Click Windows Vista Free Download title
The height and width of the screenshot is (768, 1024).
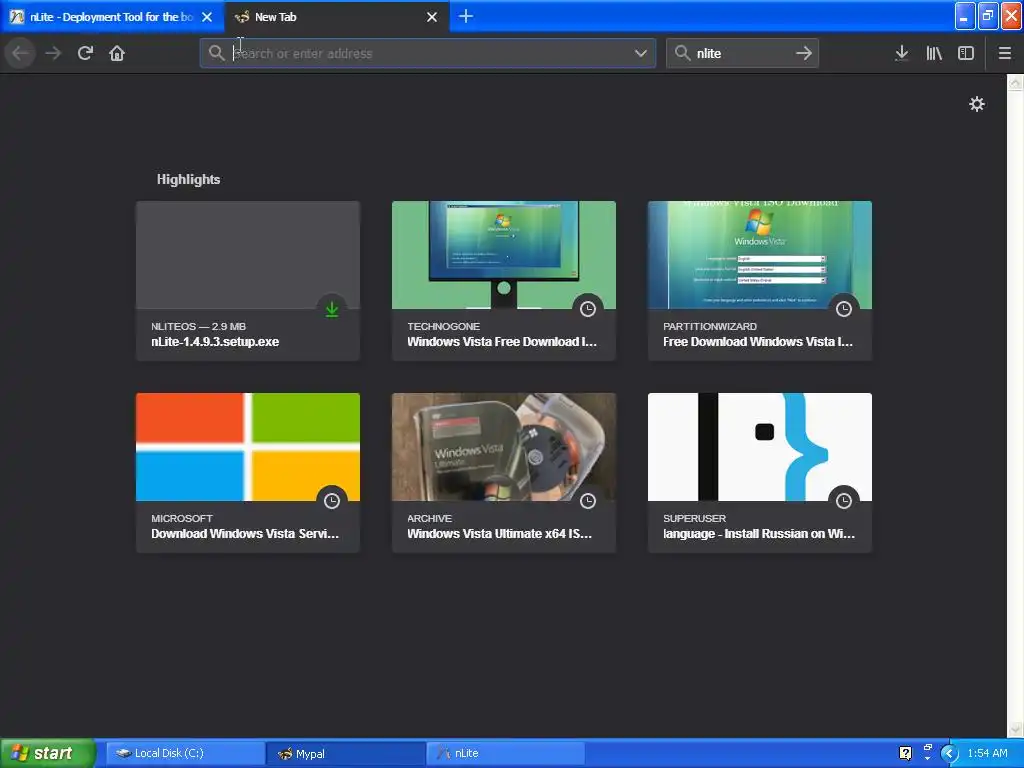pos(502,342)
